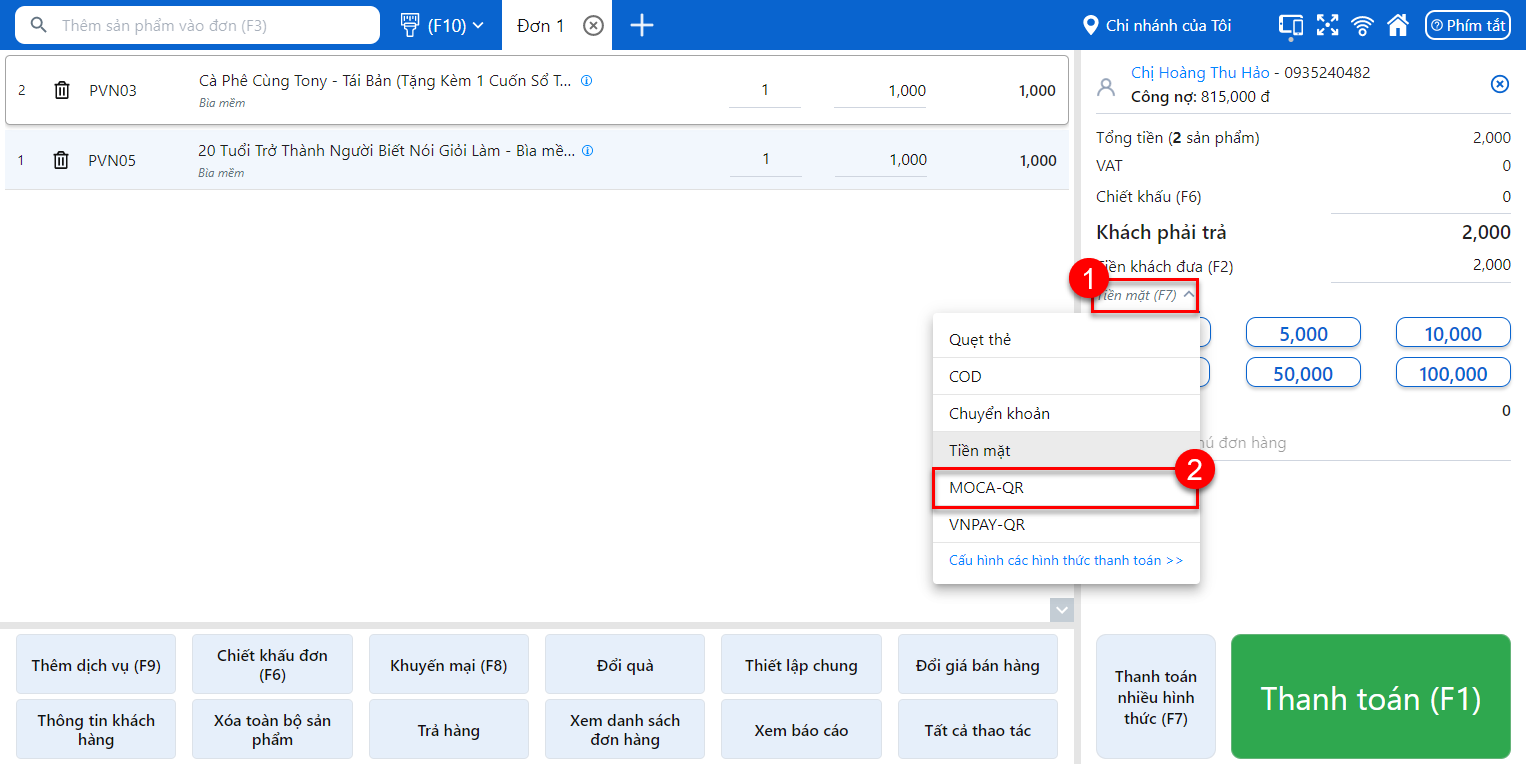Image resolution: width=1526 pixels, height=764 pixels.
Task: Choose the 50,000 quick cash amount
Action: [x=1303, y=374]
